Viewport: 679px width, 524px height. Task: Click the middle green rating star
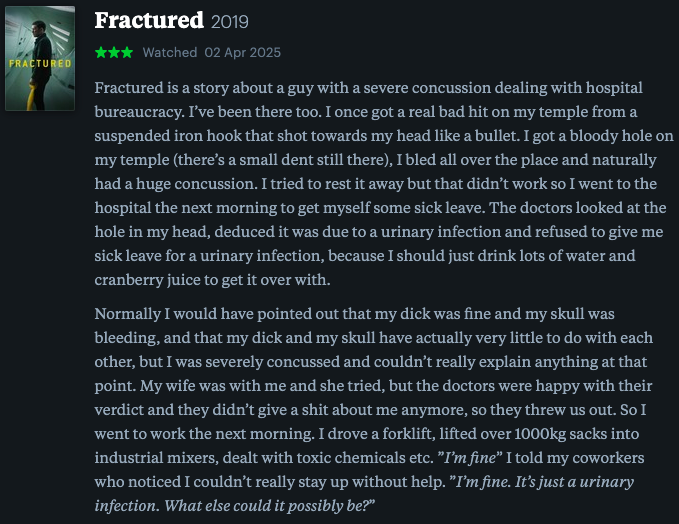(x=114, y=53)
